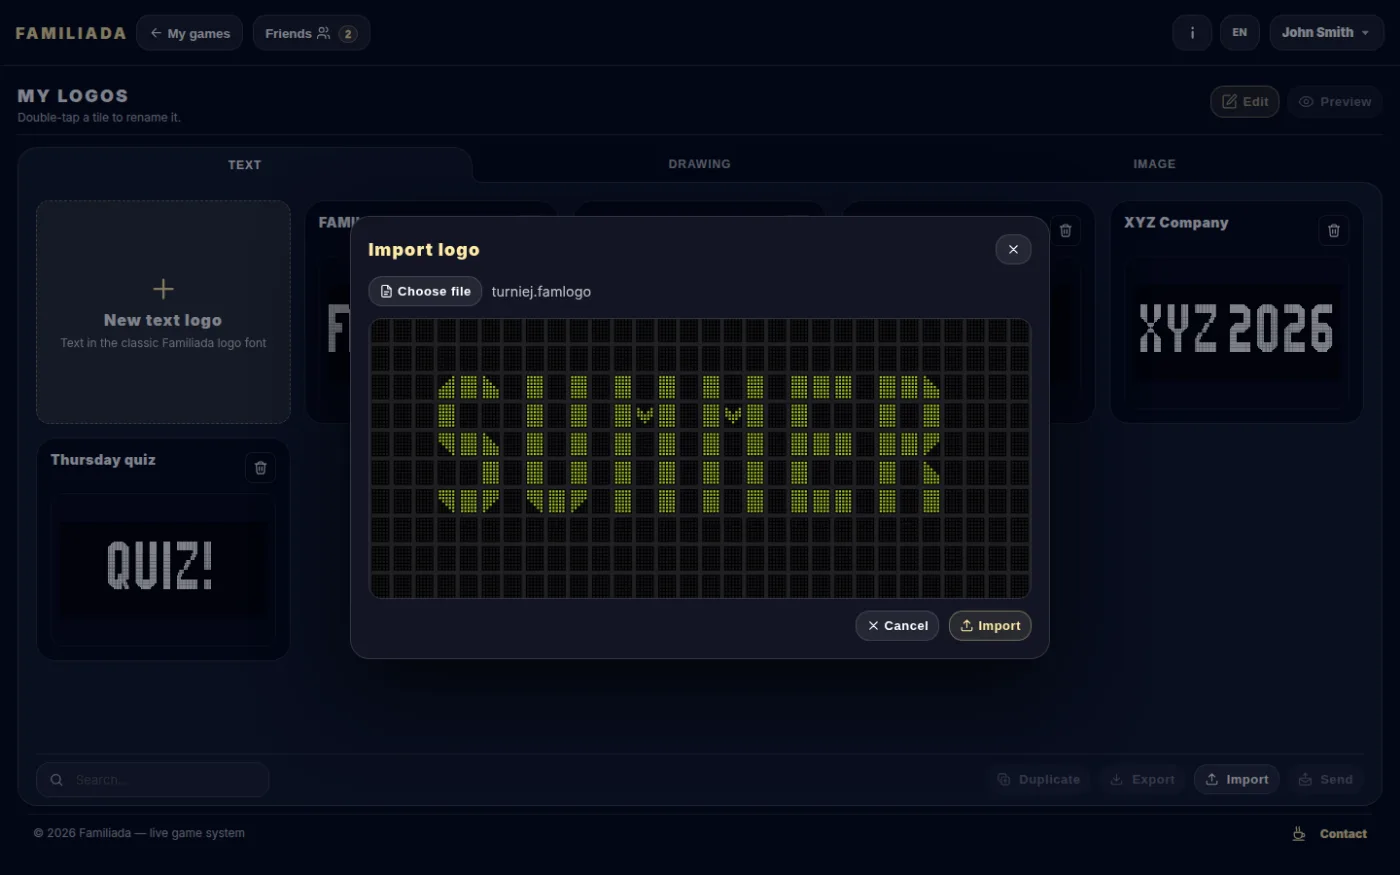Viewport: 1400px width, 875px height.
Task: Toggle Preview mode with the eye button
Action: [1335, 102]
